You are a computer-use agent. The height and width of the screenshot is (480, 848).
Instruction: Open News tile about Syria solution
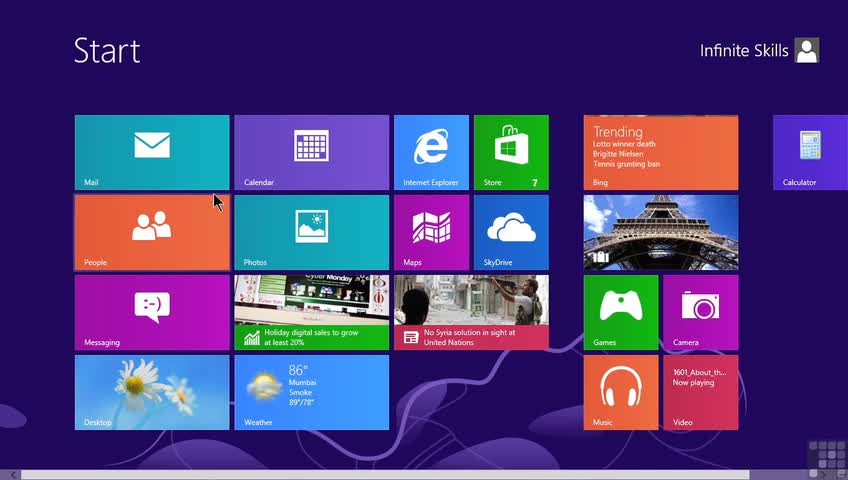click(x=471, y=312)
